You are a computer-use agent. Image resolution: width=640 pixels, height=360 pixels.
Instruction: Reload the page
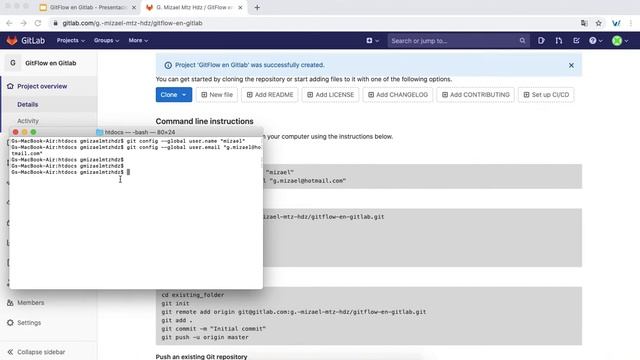(38, 23)
